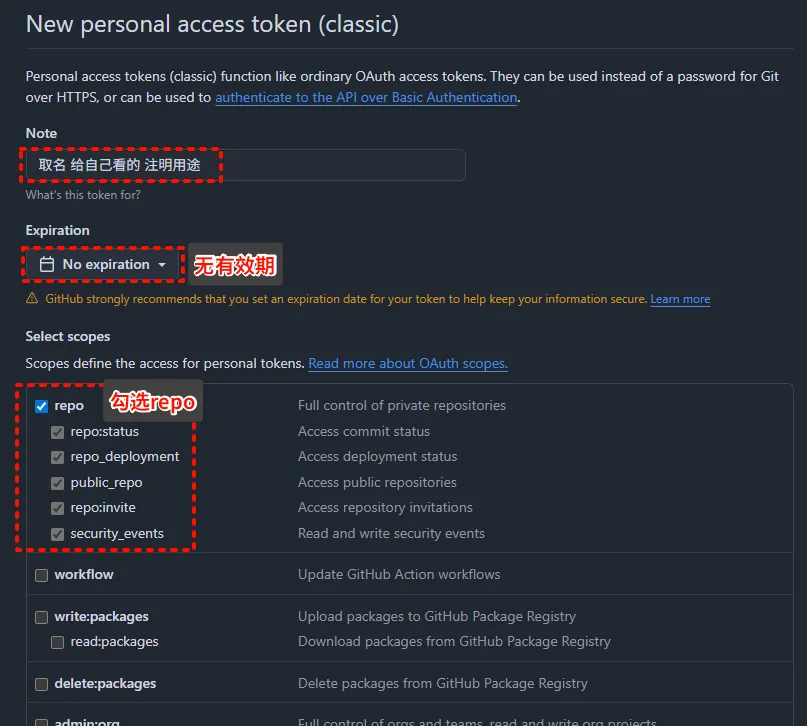Open the Learn more link
Image resolution: width=807 pixels, height=726 pixels.
tap(680, 299)
